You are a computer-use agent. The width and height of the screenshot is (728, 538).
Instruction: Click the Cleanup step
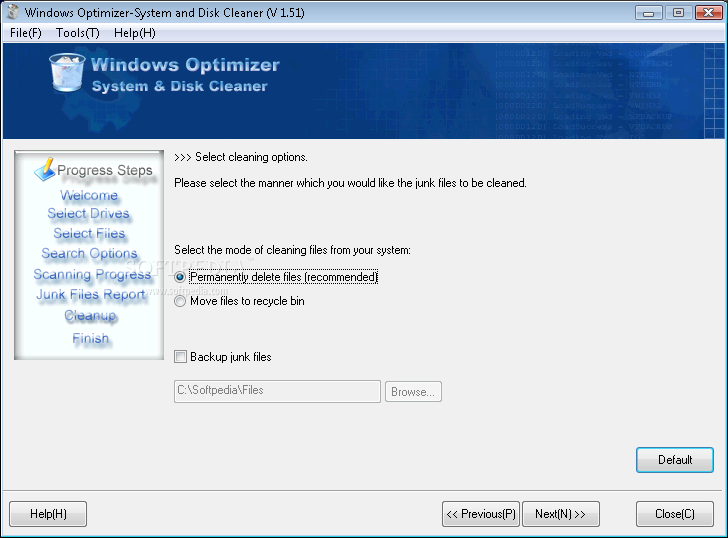point(90,316)
